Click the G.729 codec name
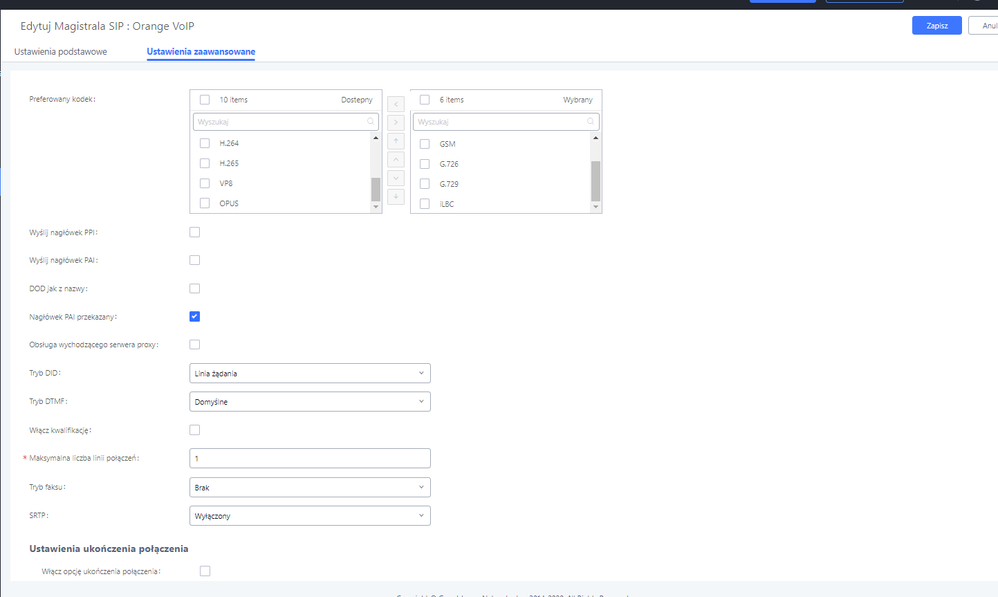This screenshot has width=998, height=597. (x=449, y=184)
